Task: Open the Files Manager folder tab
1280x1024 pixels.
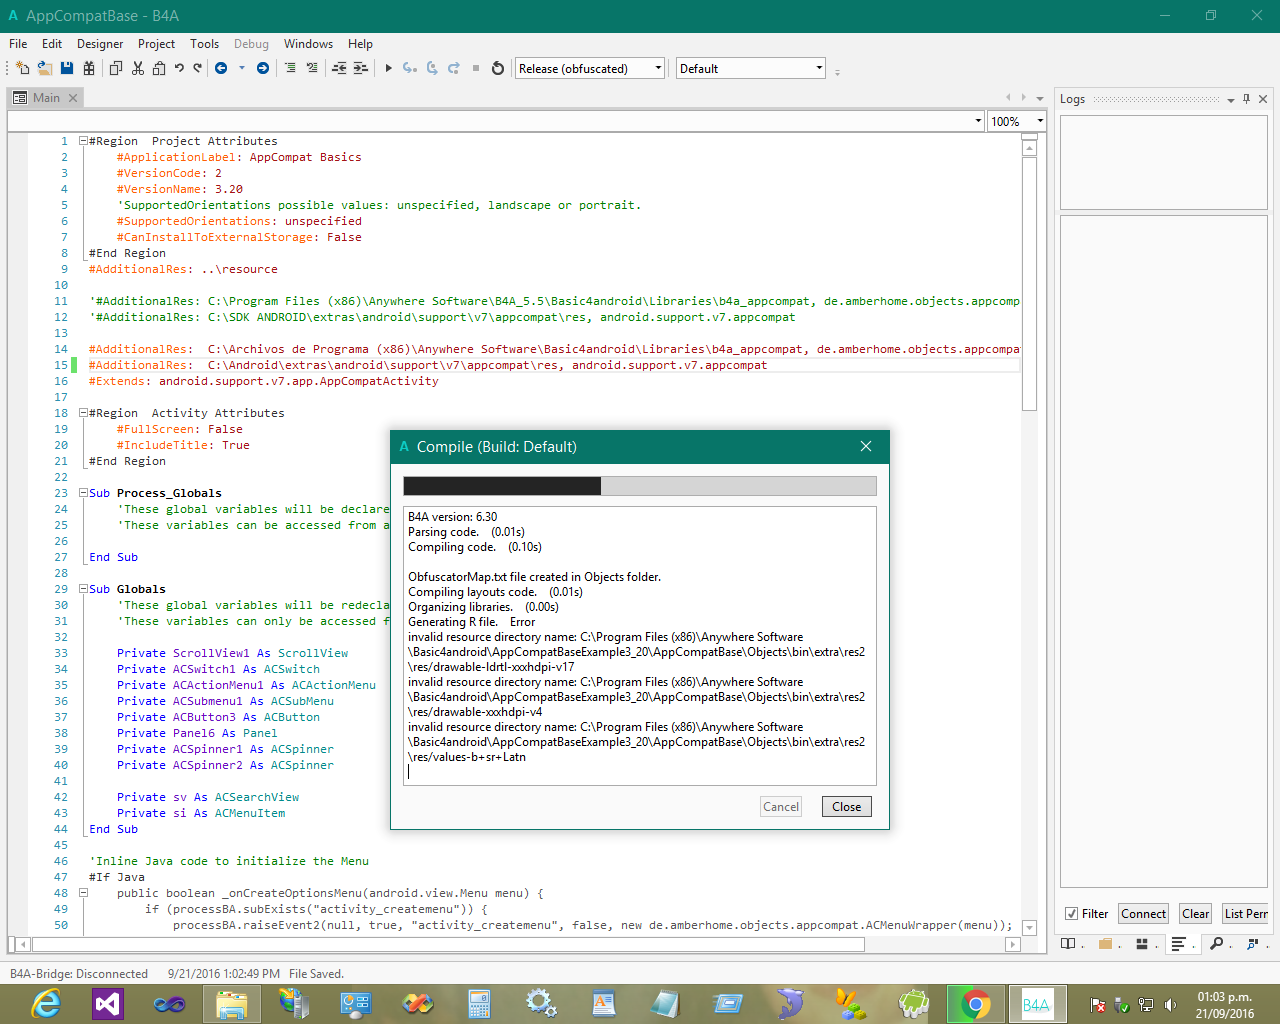Action: [1105, 944]
